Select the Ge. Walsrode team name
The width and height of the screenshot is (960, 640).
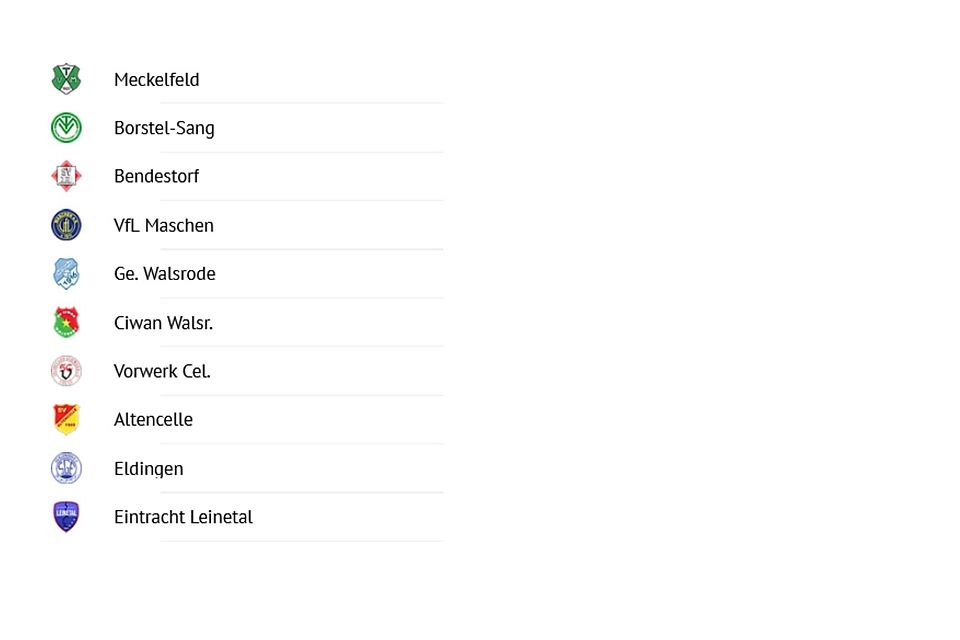click(x=164, y=274)
